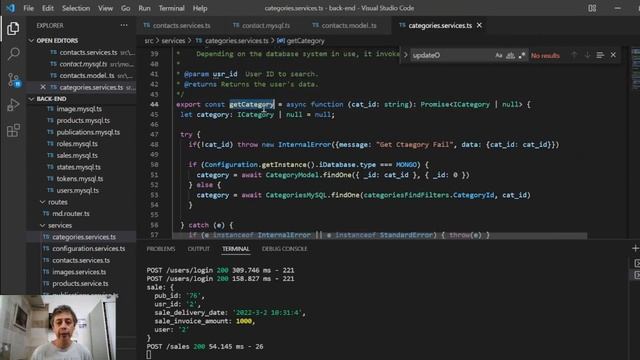640x360 pixels.
Task: Switch to the Problems panel tab
Action: point(161,249)
